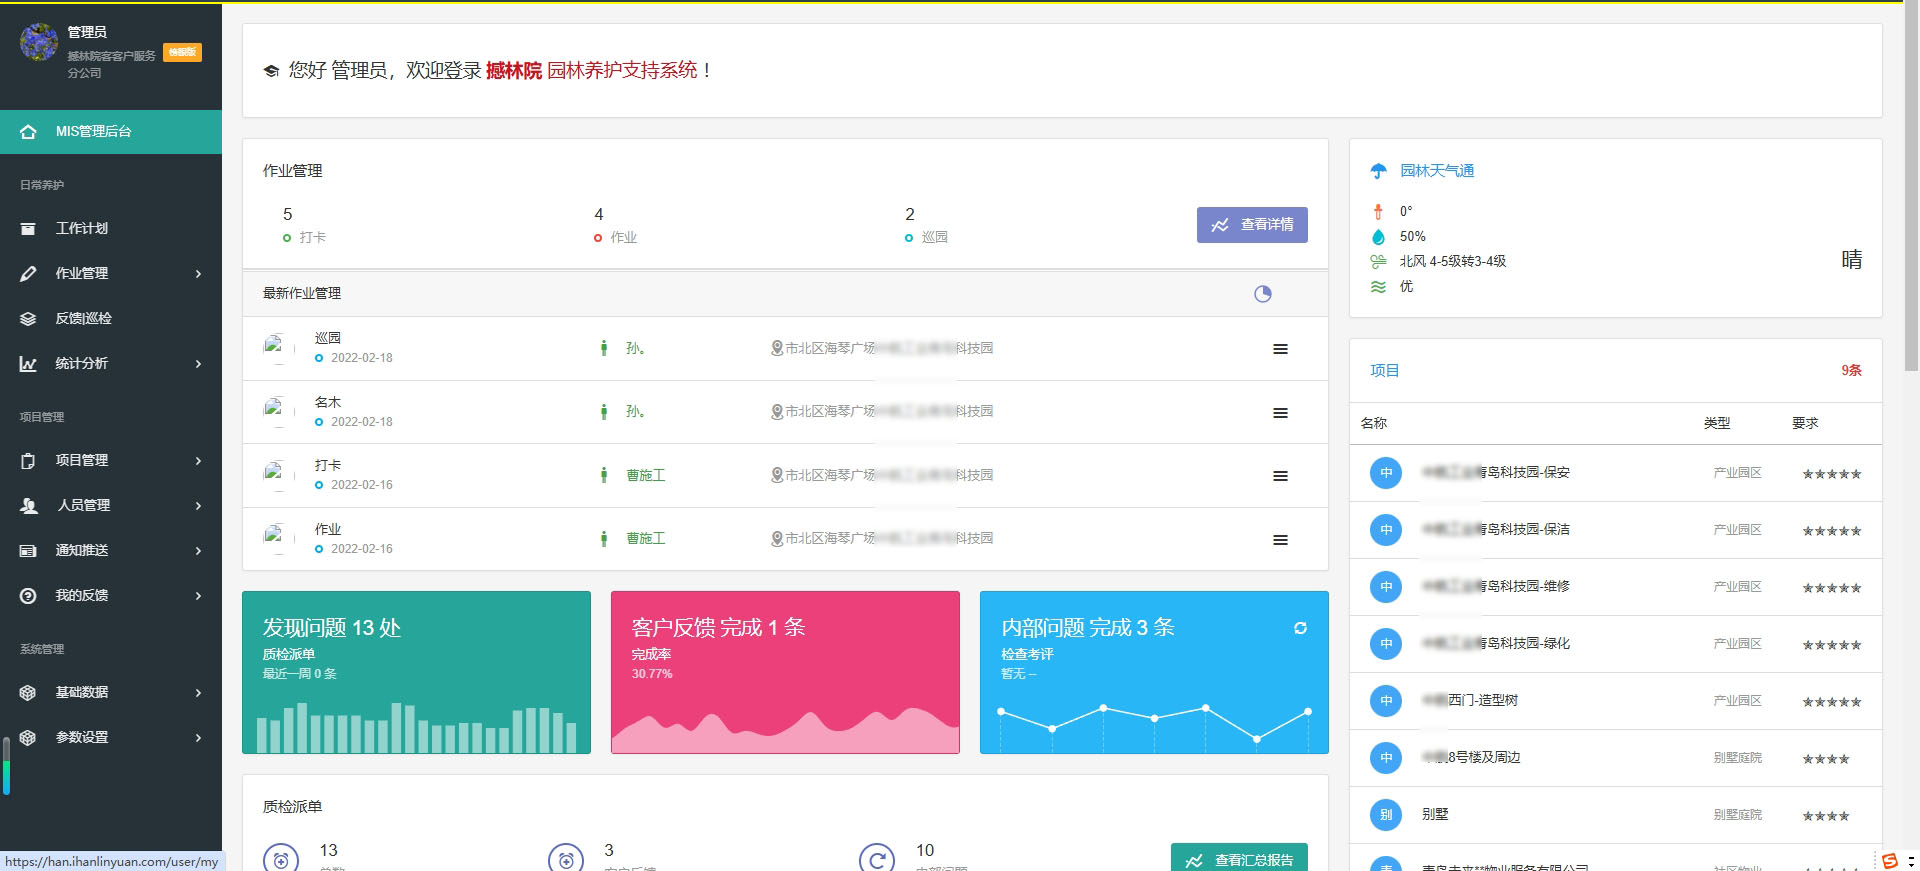This screenshot has width=1920, height=871.
Task: Open 反馈巡检 menu entry
Action: click(x=111, y=319)
